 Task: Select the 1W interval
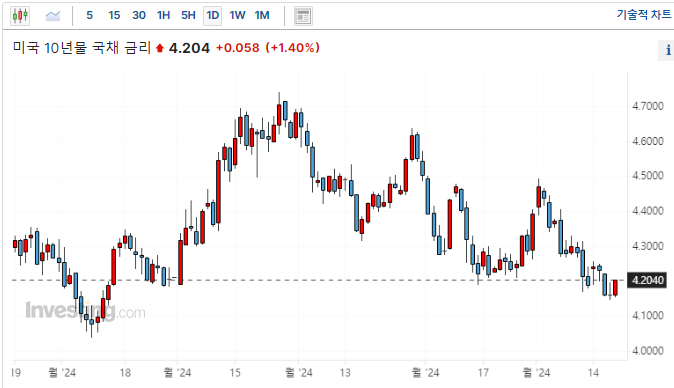coord(237,15)
